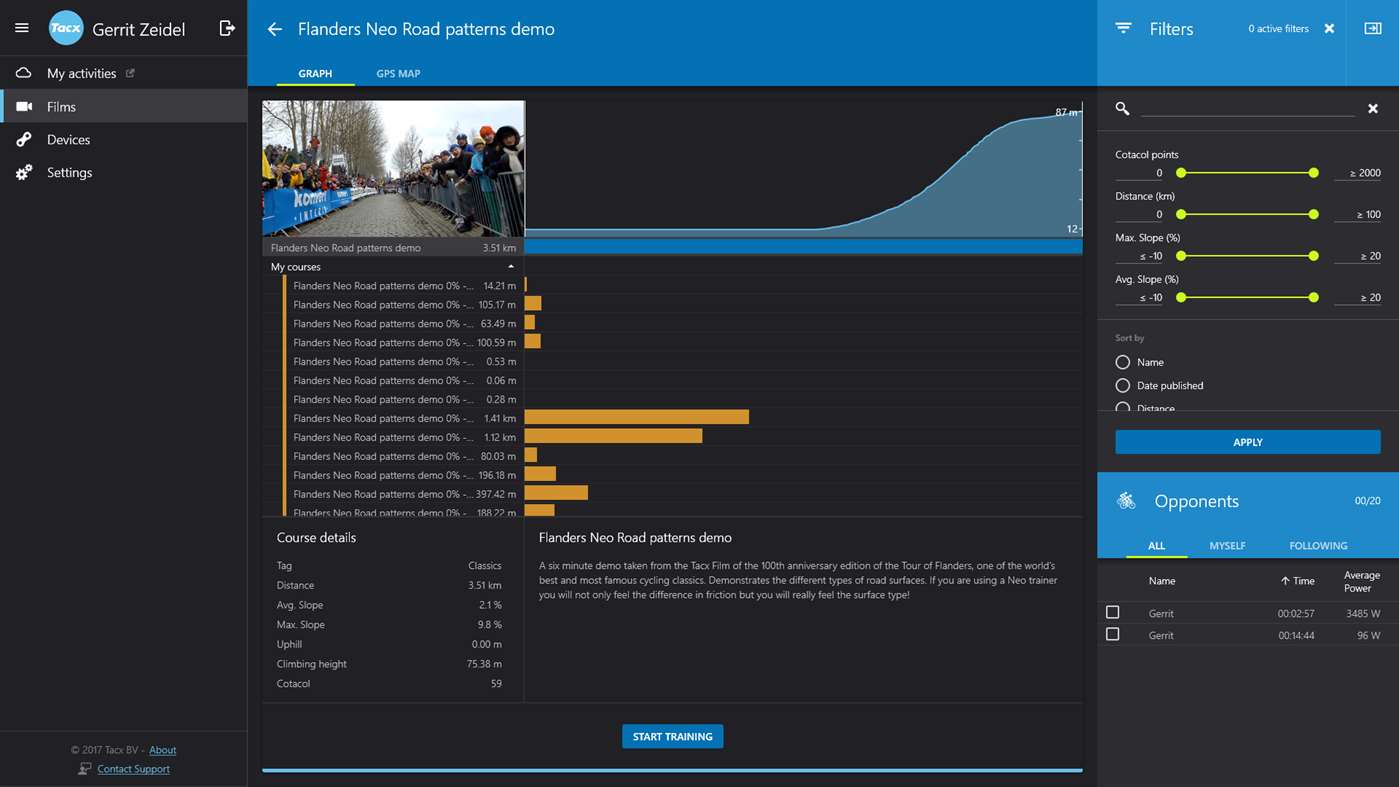
Task: Clear active filters with the X
Action: 1329,29
